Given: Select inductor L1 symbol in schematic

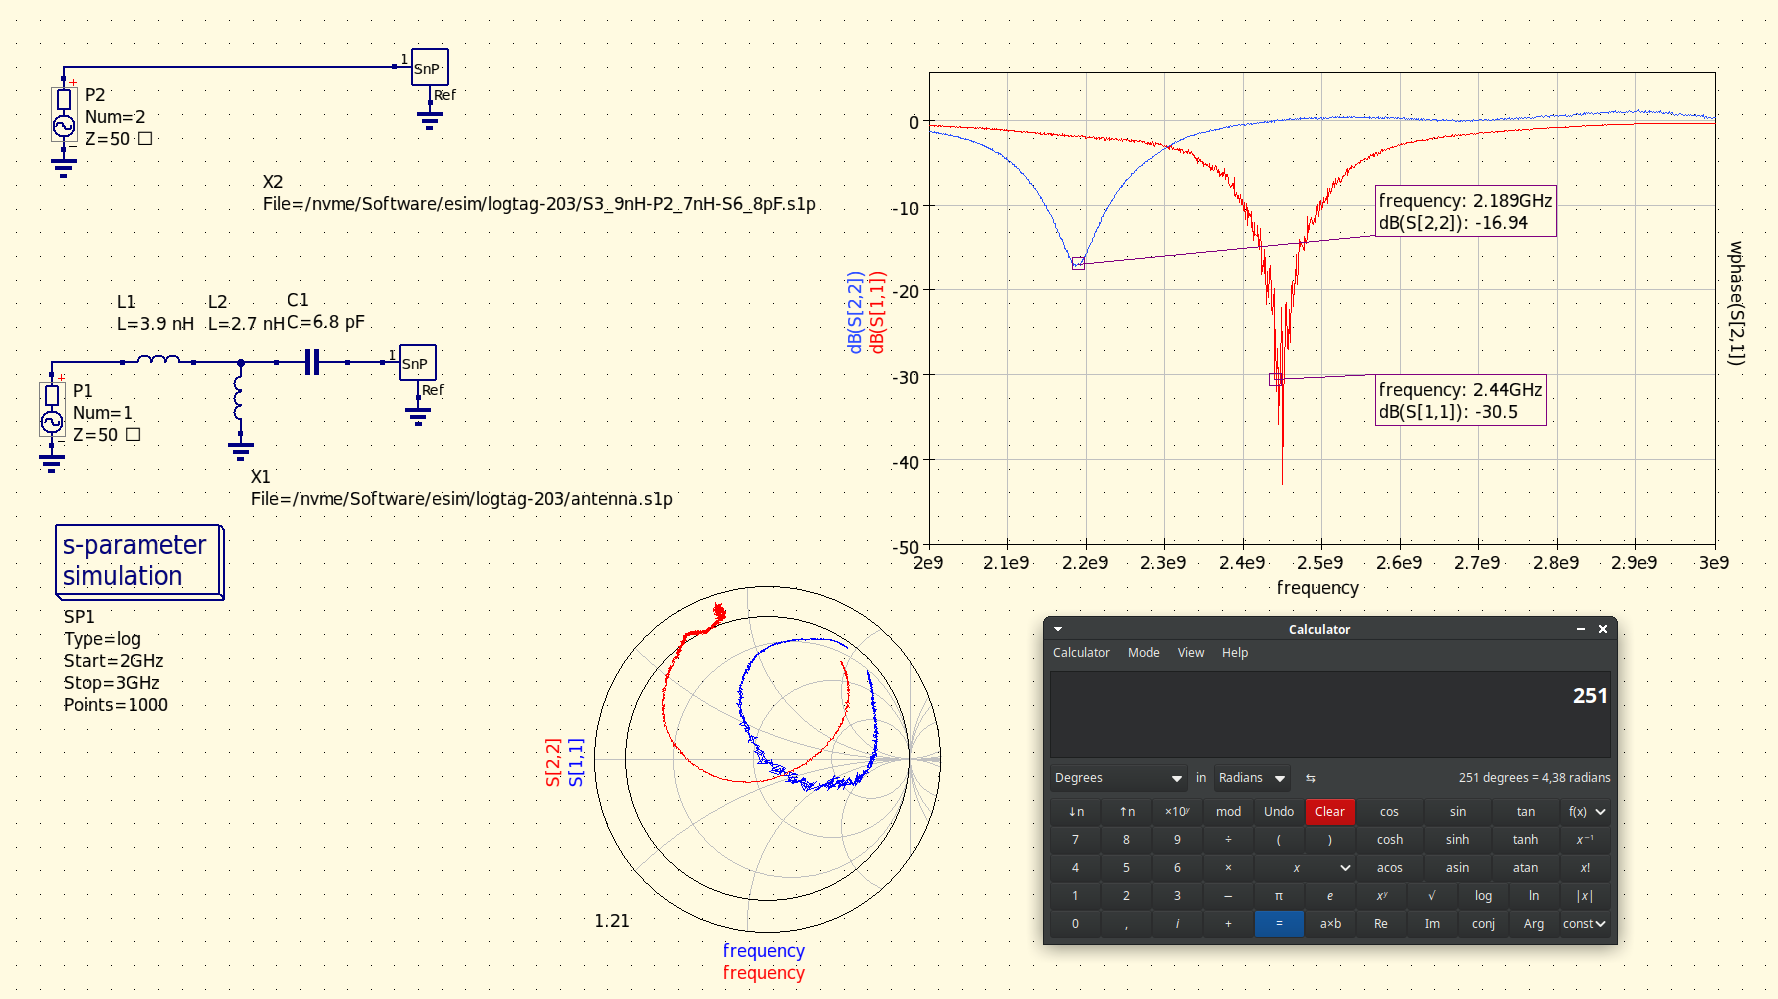Looking at the screenshot, I should click(158, 360).
